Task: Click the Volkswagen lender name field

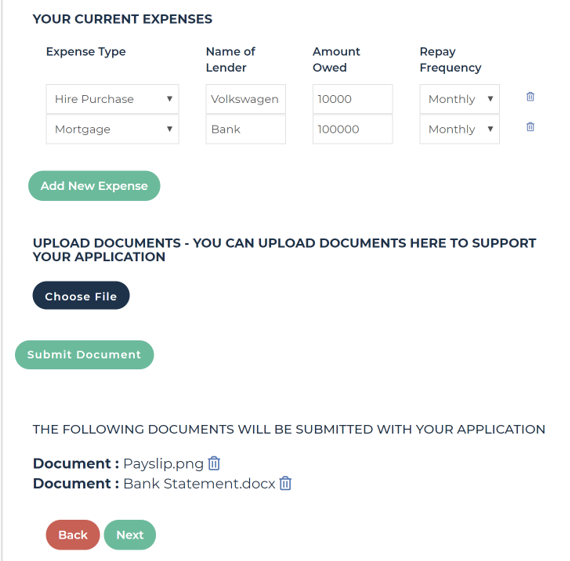Action: coord(246,99)
